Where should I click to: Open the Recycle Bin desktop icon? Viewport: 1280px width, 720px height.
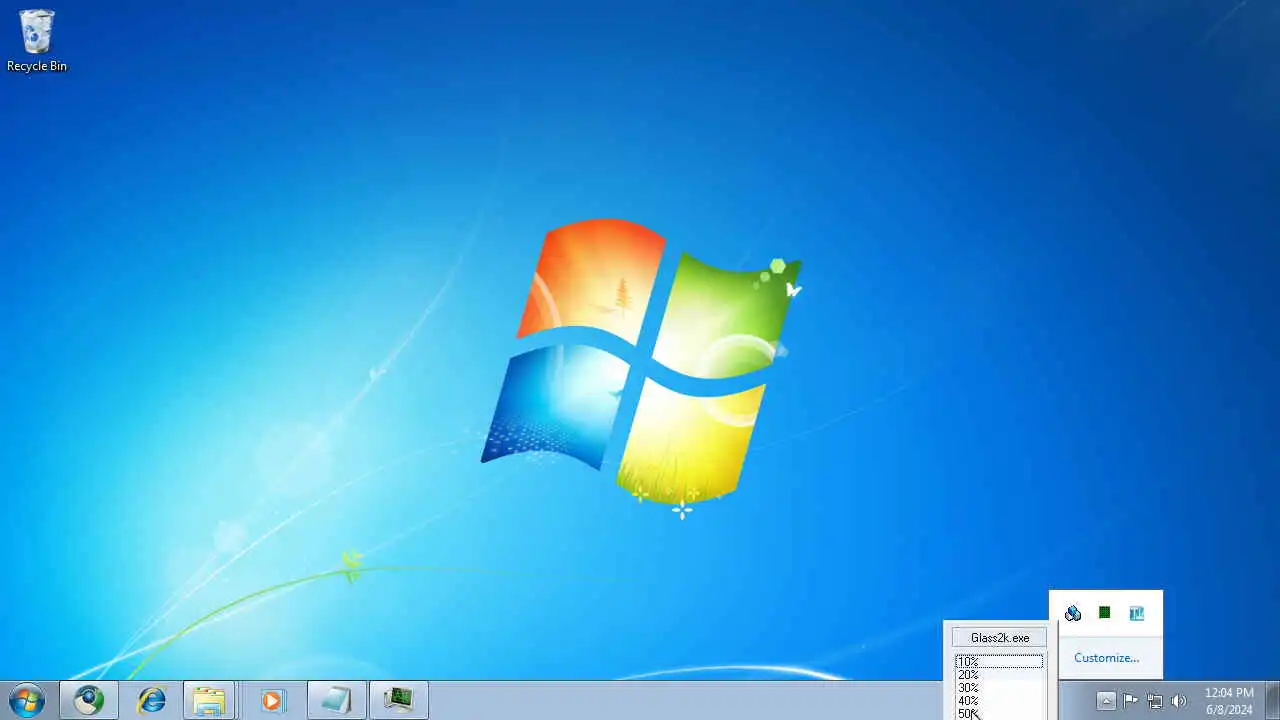37,41
